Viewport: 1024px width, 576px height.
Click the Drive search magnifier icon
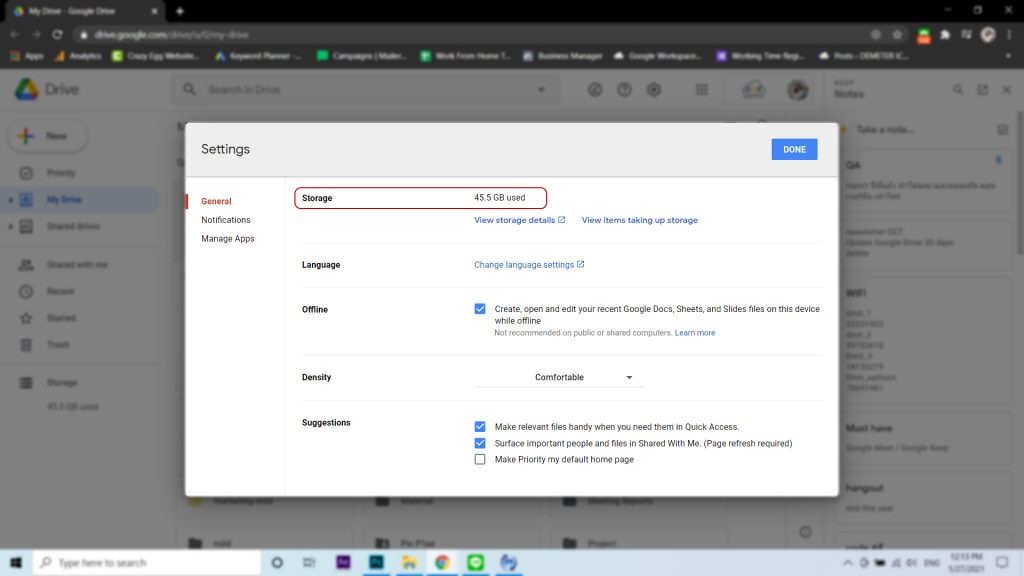click(189, 89)
